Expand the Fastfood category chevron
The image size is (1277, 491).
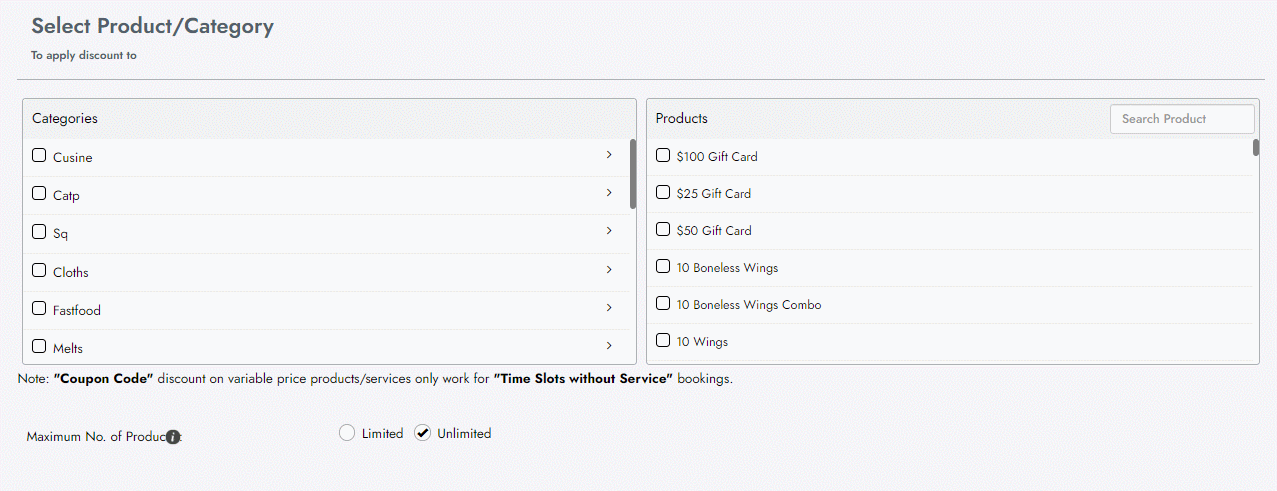pyautogui.click(x=609, y=308)
